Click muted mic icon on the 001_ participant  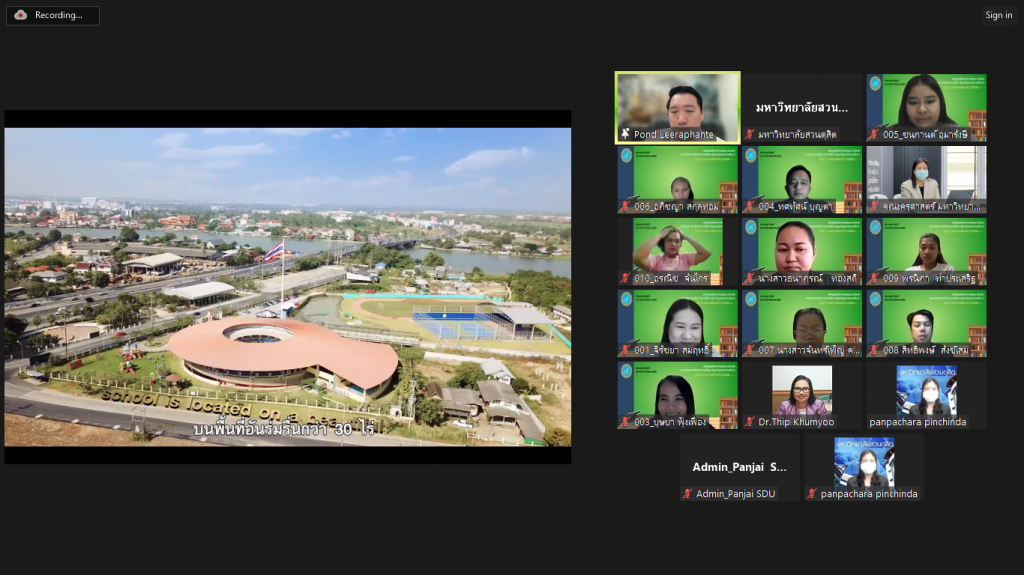(624, 350)
